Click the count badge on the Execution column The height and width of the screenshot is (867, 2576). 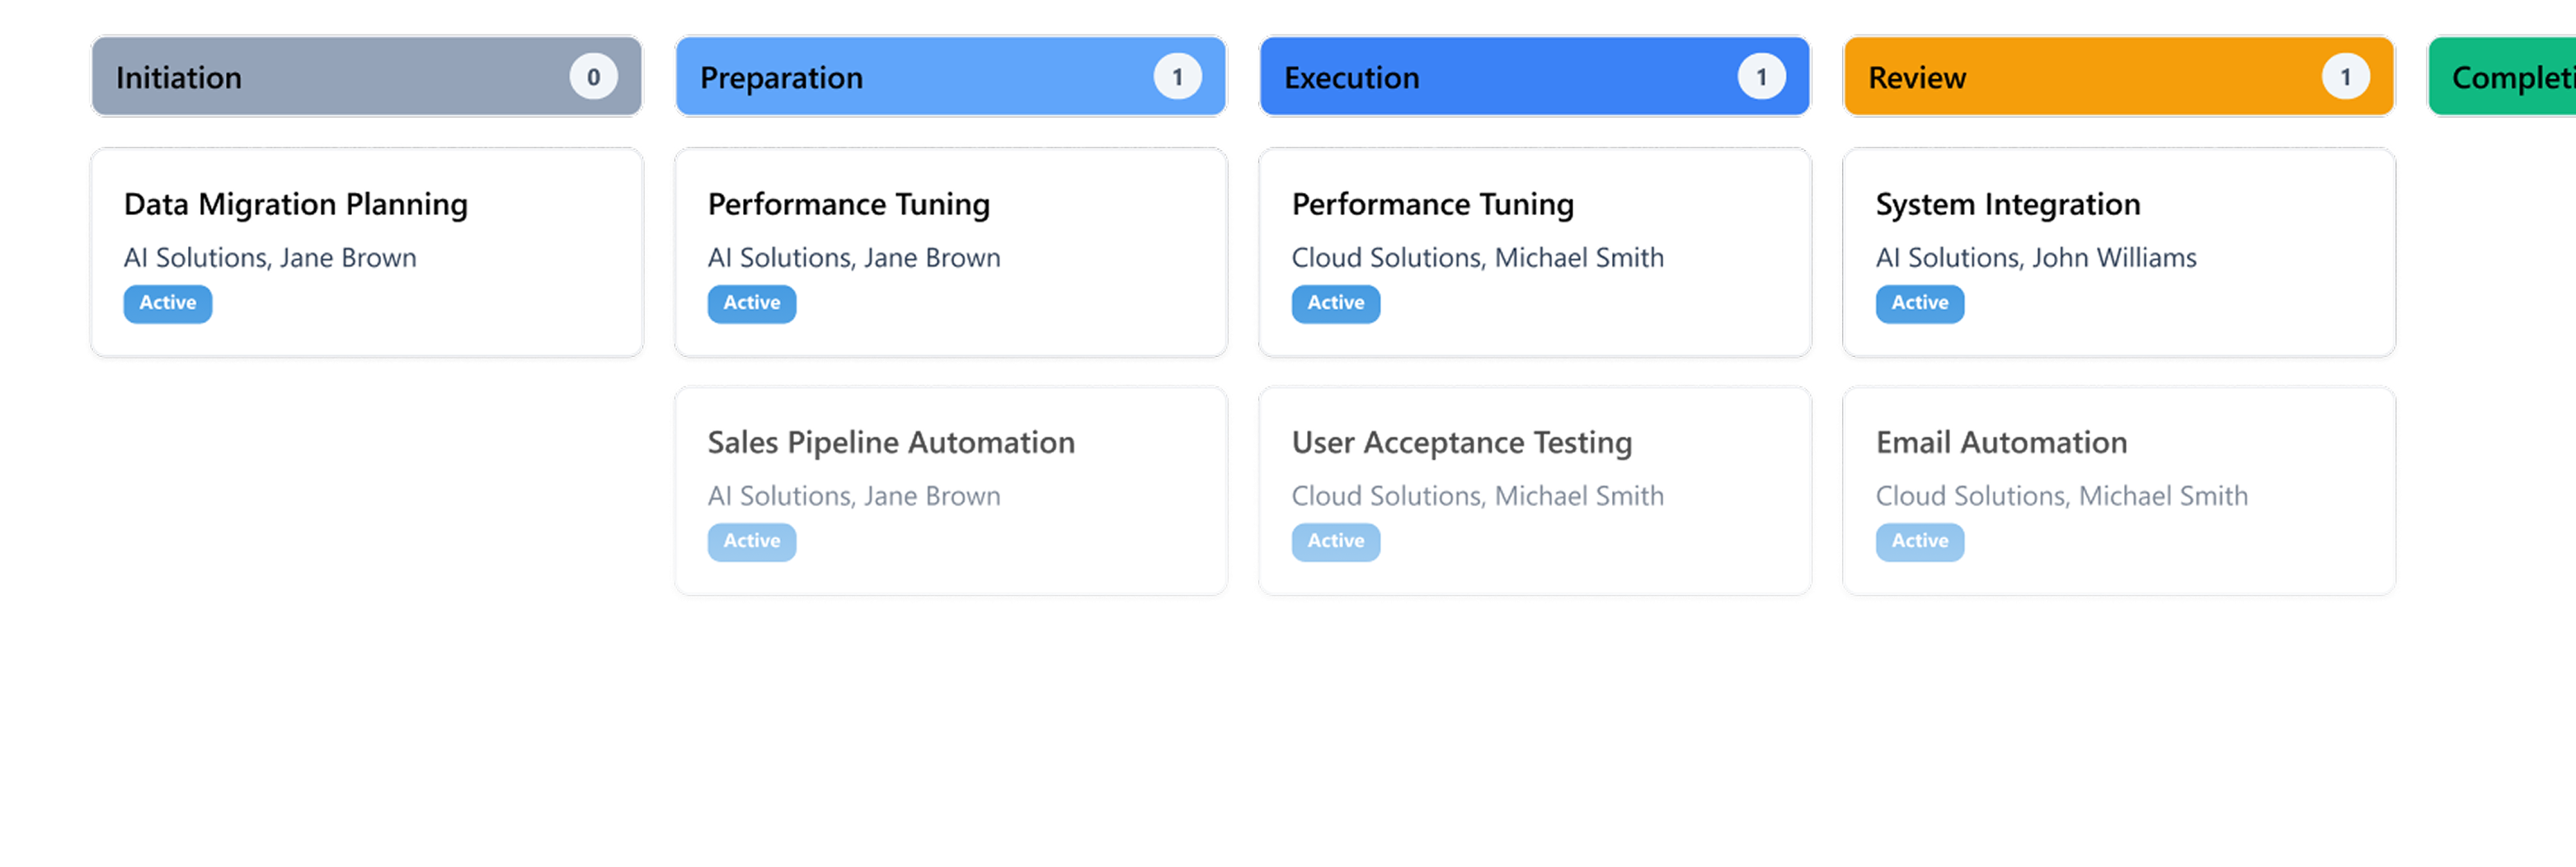point(1763,75)
